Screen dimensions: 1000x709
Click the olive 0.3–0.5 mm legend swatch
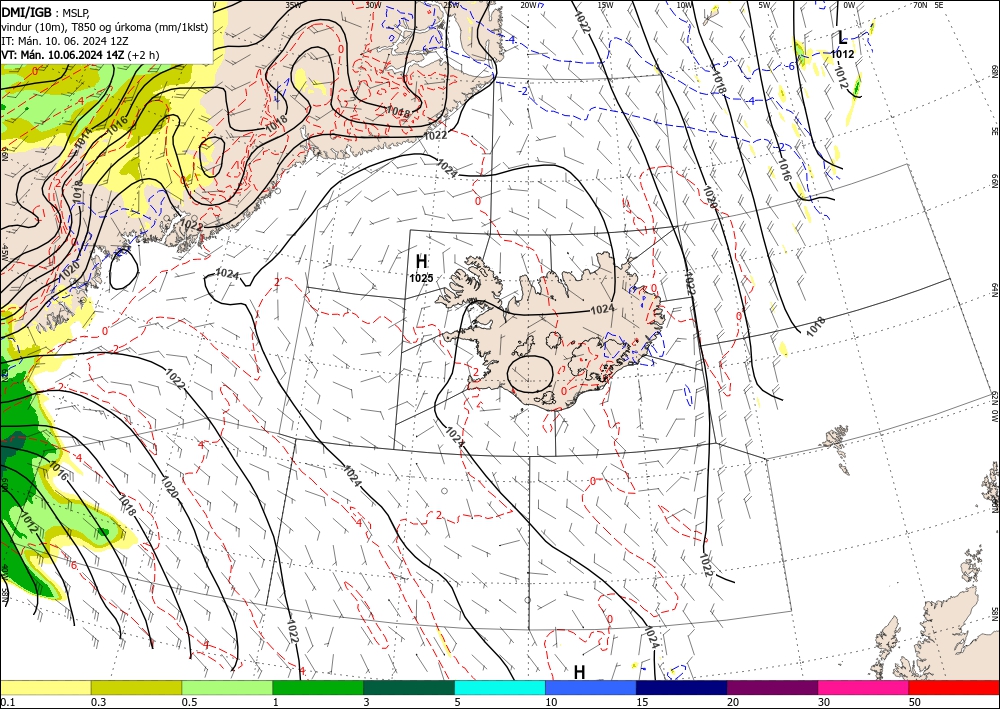(x=136, y=687)
